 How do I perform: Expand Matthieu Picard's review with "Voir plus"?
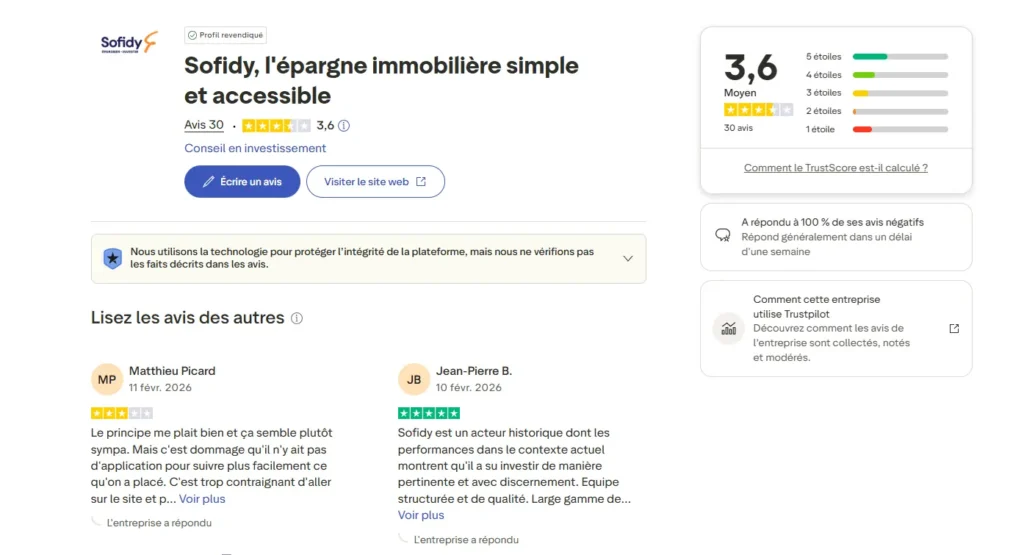coord(202,499)
